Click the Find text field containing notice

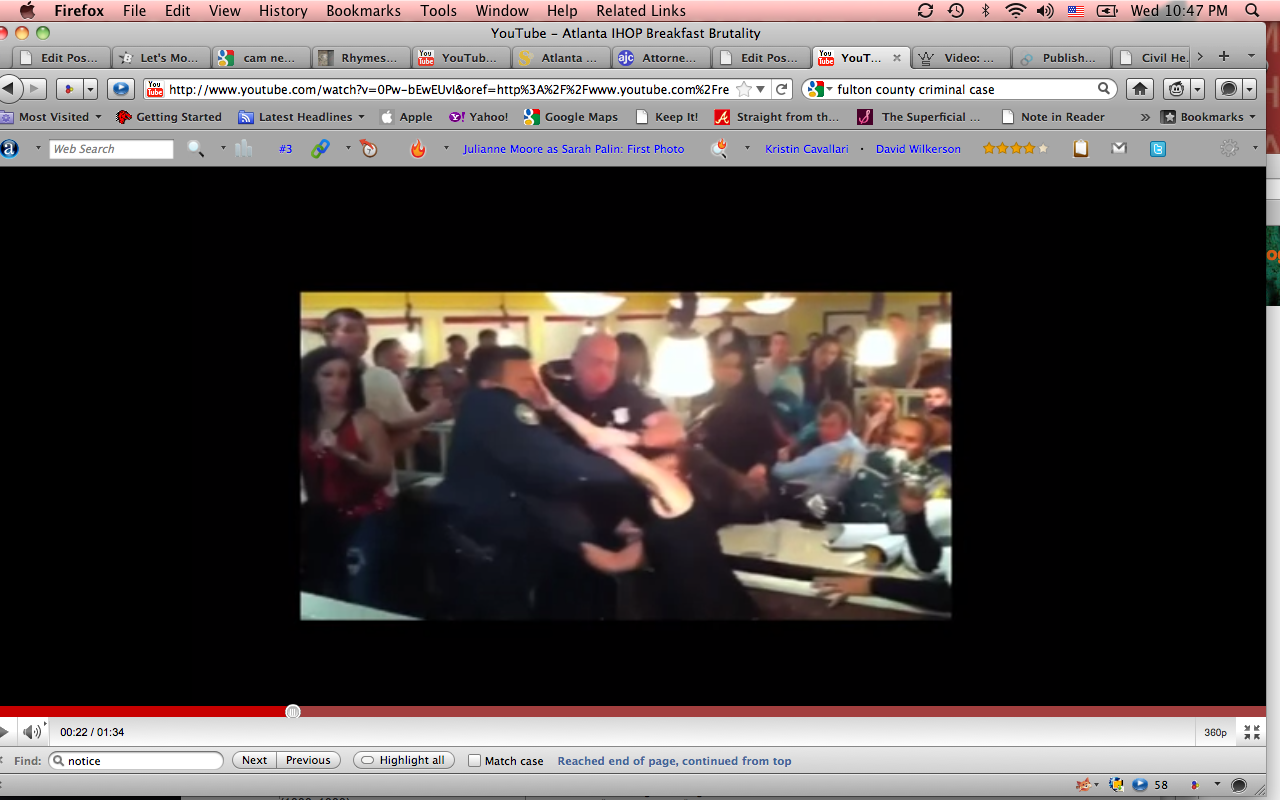[x=140, y=761]
